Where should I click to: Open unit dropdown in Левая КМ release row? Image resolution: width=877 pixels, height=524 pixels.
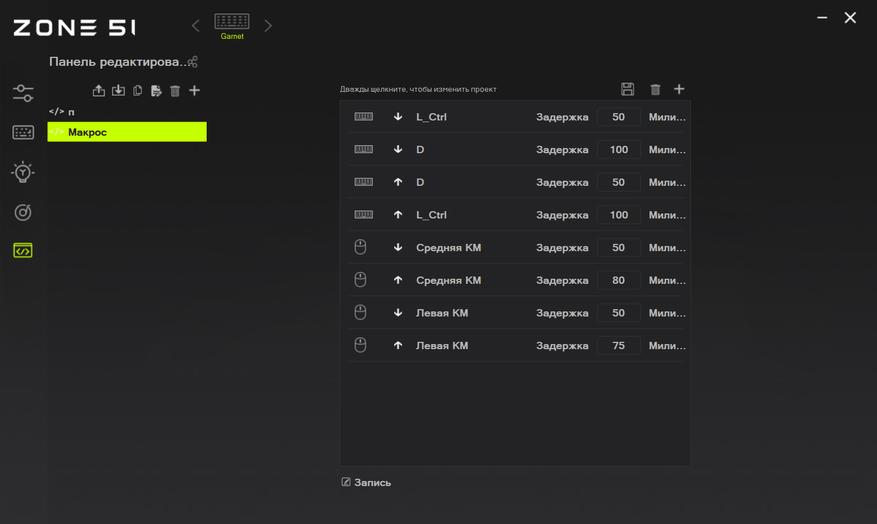pos(667,346)
